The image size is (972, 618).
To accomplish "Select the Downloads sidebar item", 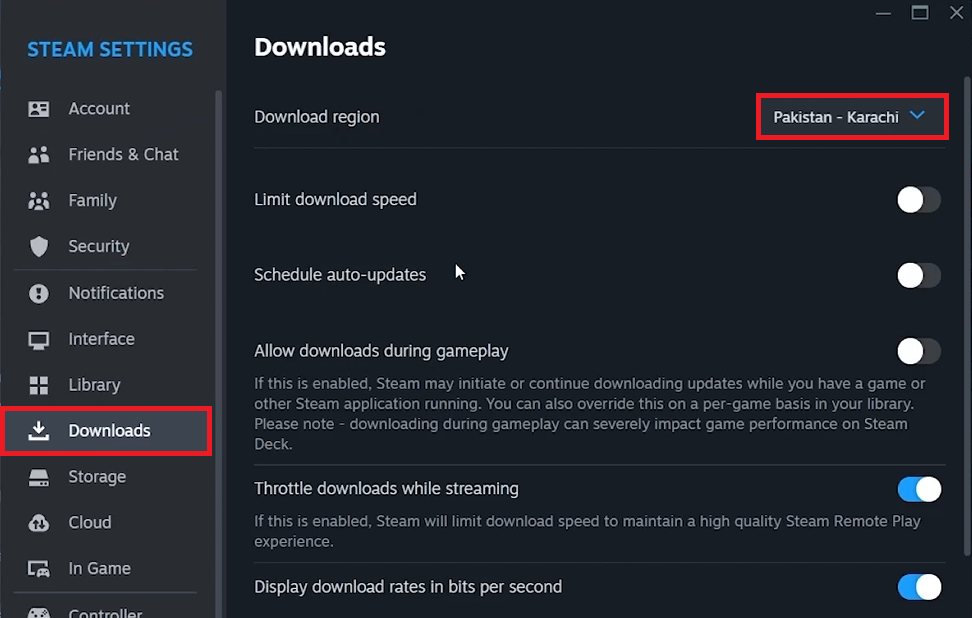I will [106, 431].
